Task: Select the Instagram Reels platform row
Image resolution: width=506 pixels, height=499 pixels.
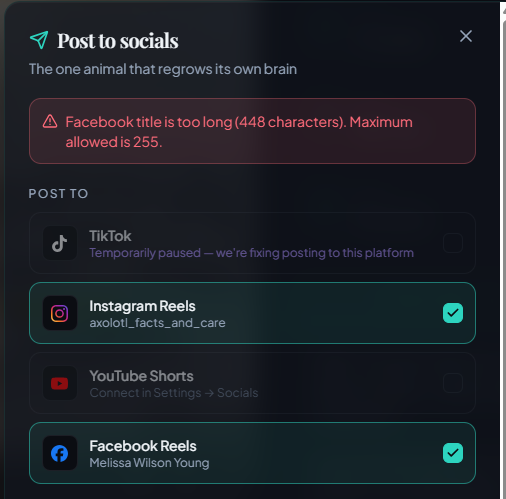Action: point(252,313)
